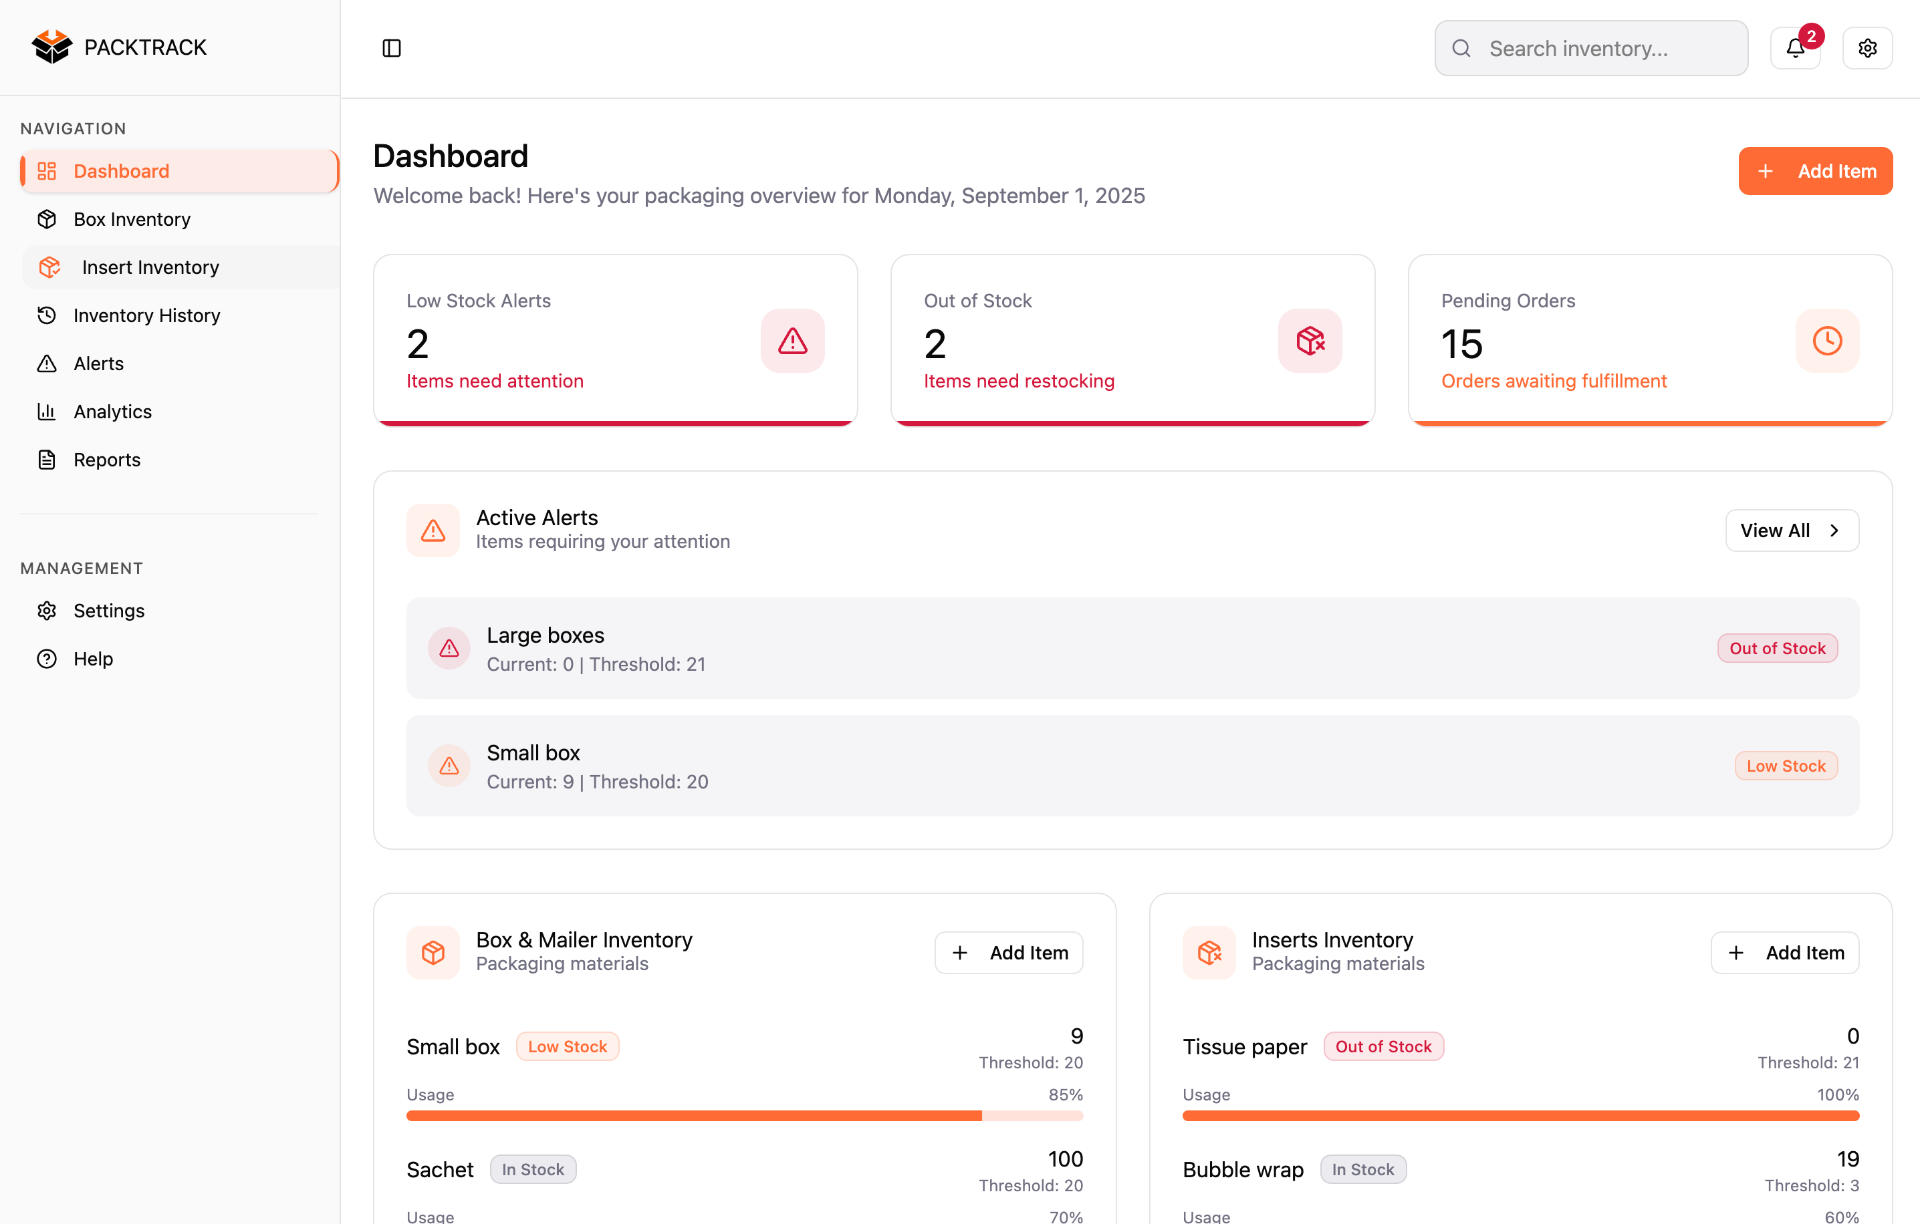
Task: Go to Box Inventory in sidebar
Action: click(x=132, y=219)
